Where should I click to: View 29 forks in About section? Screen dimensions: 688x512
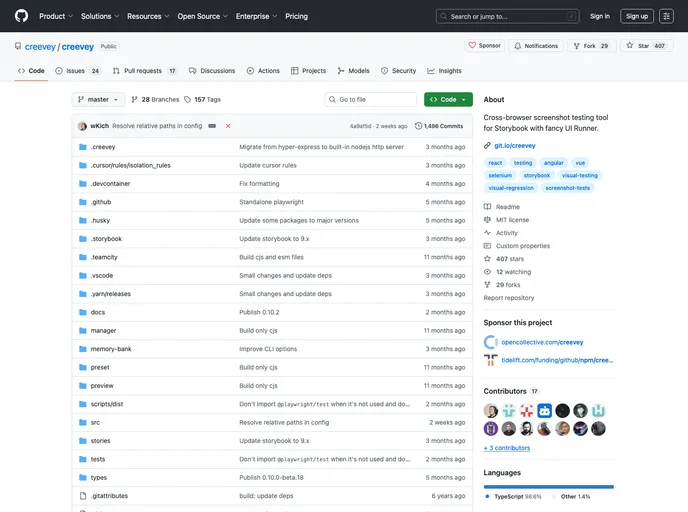(508, 285)
